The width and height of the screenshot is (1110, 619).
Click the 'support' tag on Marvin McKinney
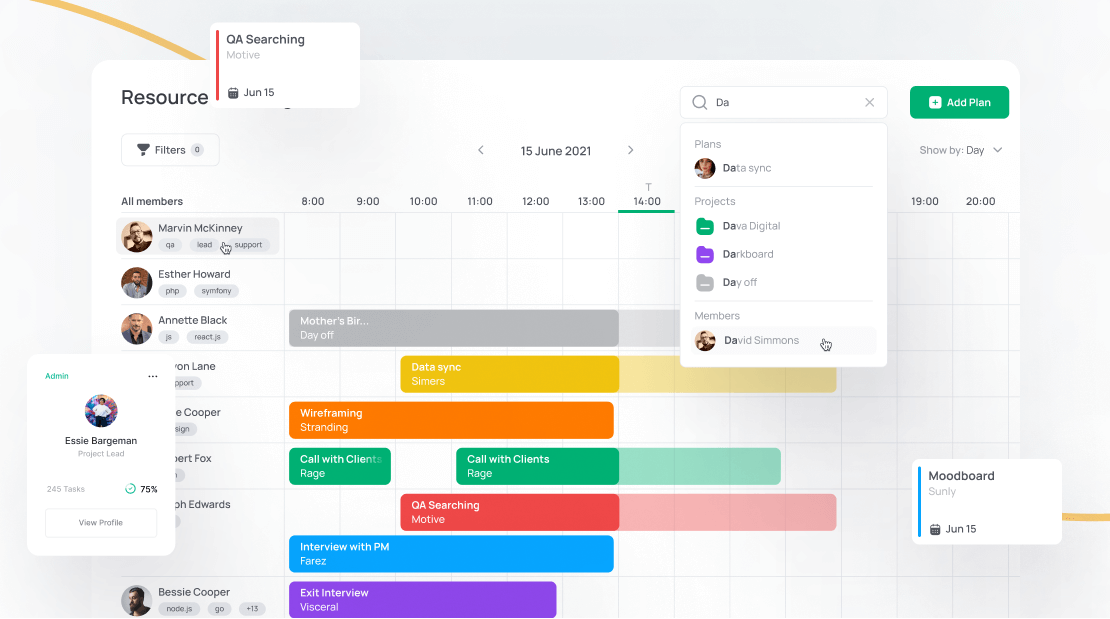248,245
